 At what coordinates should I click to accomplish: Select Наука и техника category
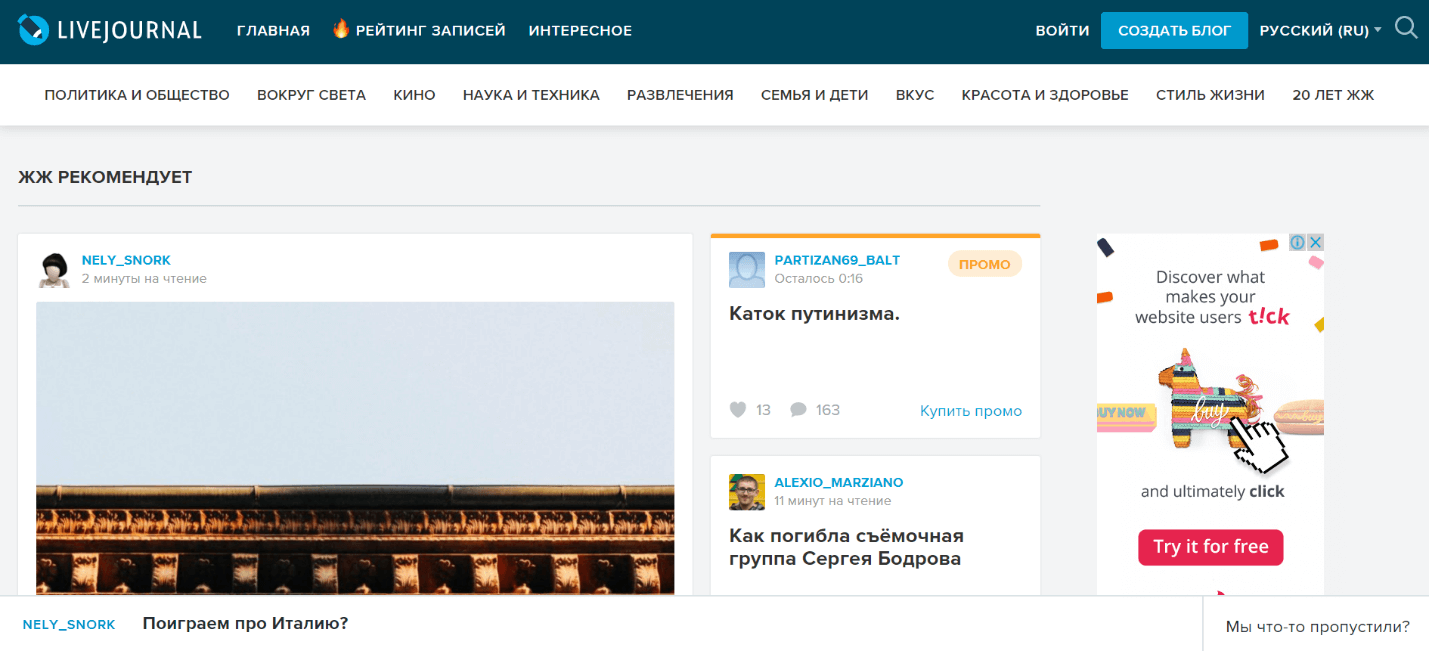531,95
